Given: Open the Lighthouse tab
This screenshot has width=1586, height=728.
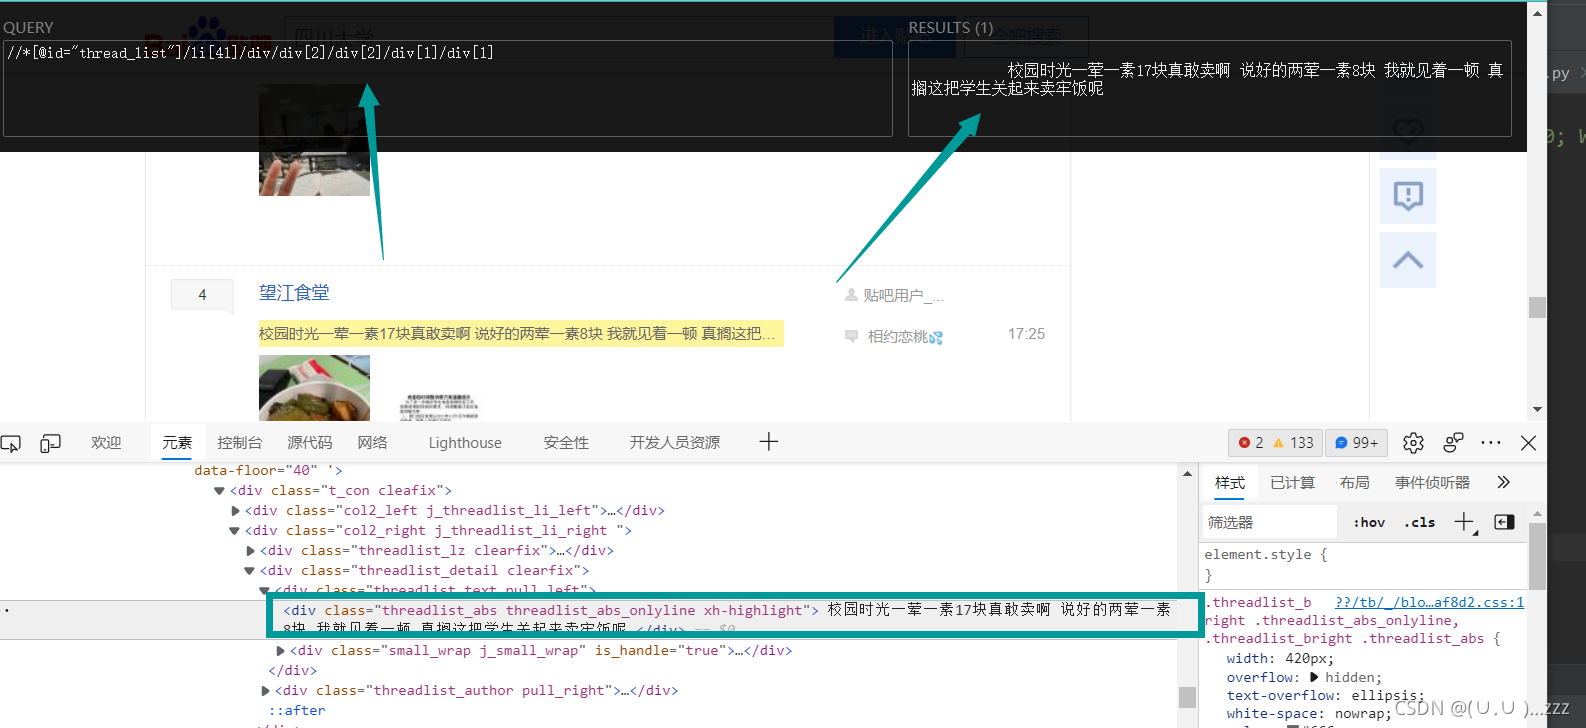Looking at the screenshot, I should click(465, 442).
